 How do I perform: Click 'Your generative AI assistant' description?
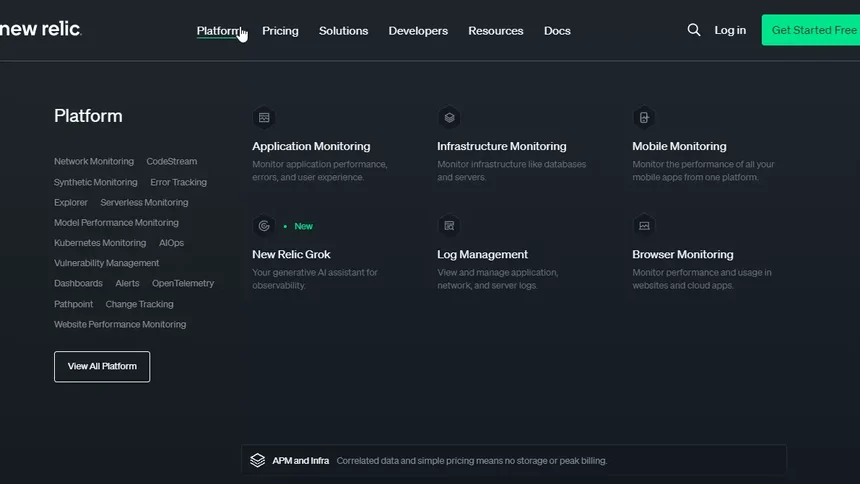point(315,279)
